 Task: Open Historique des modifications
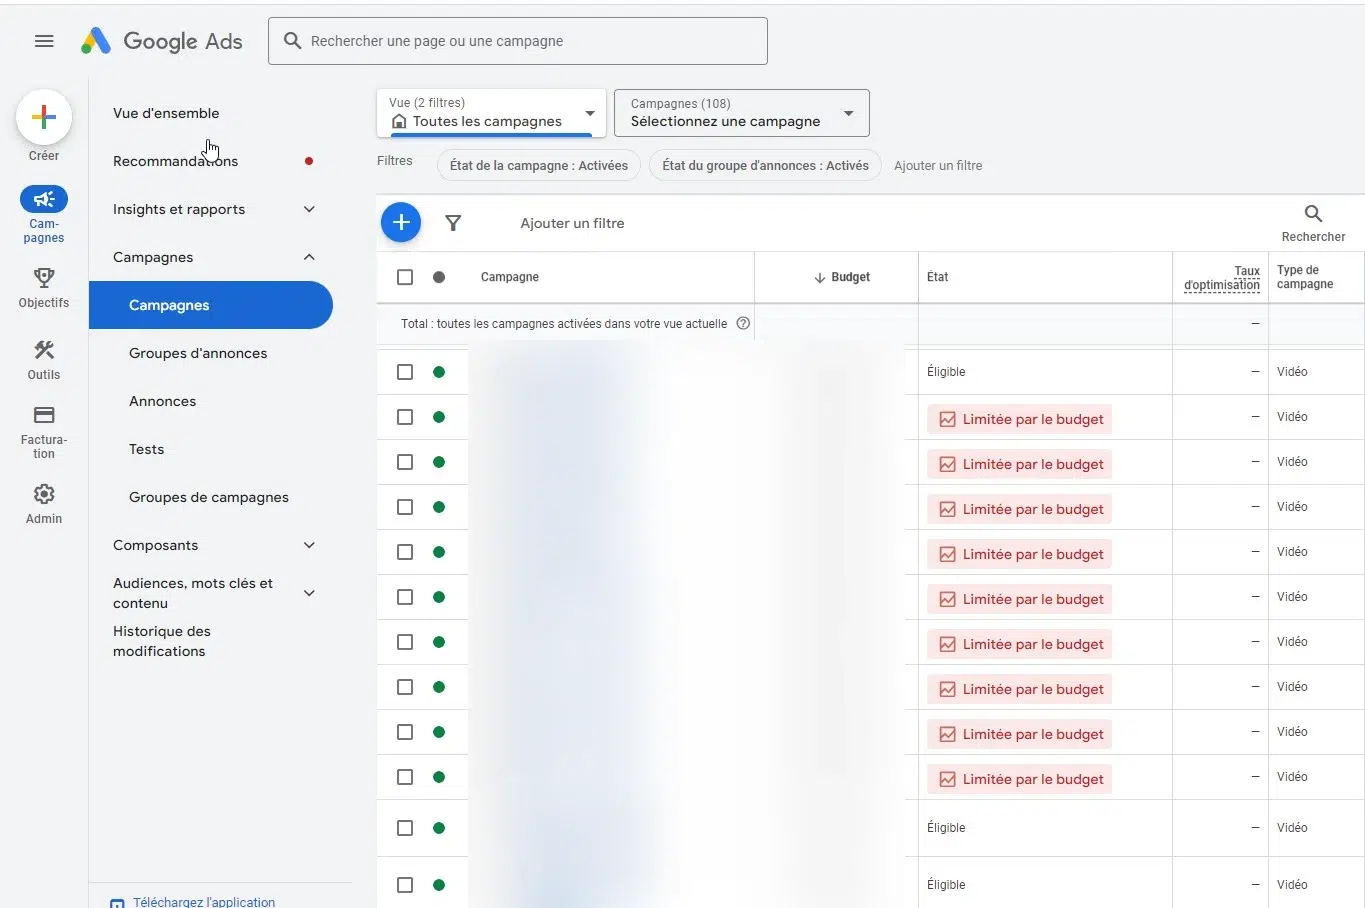162,641
